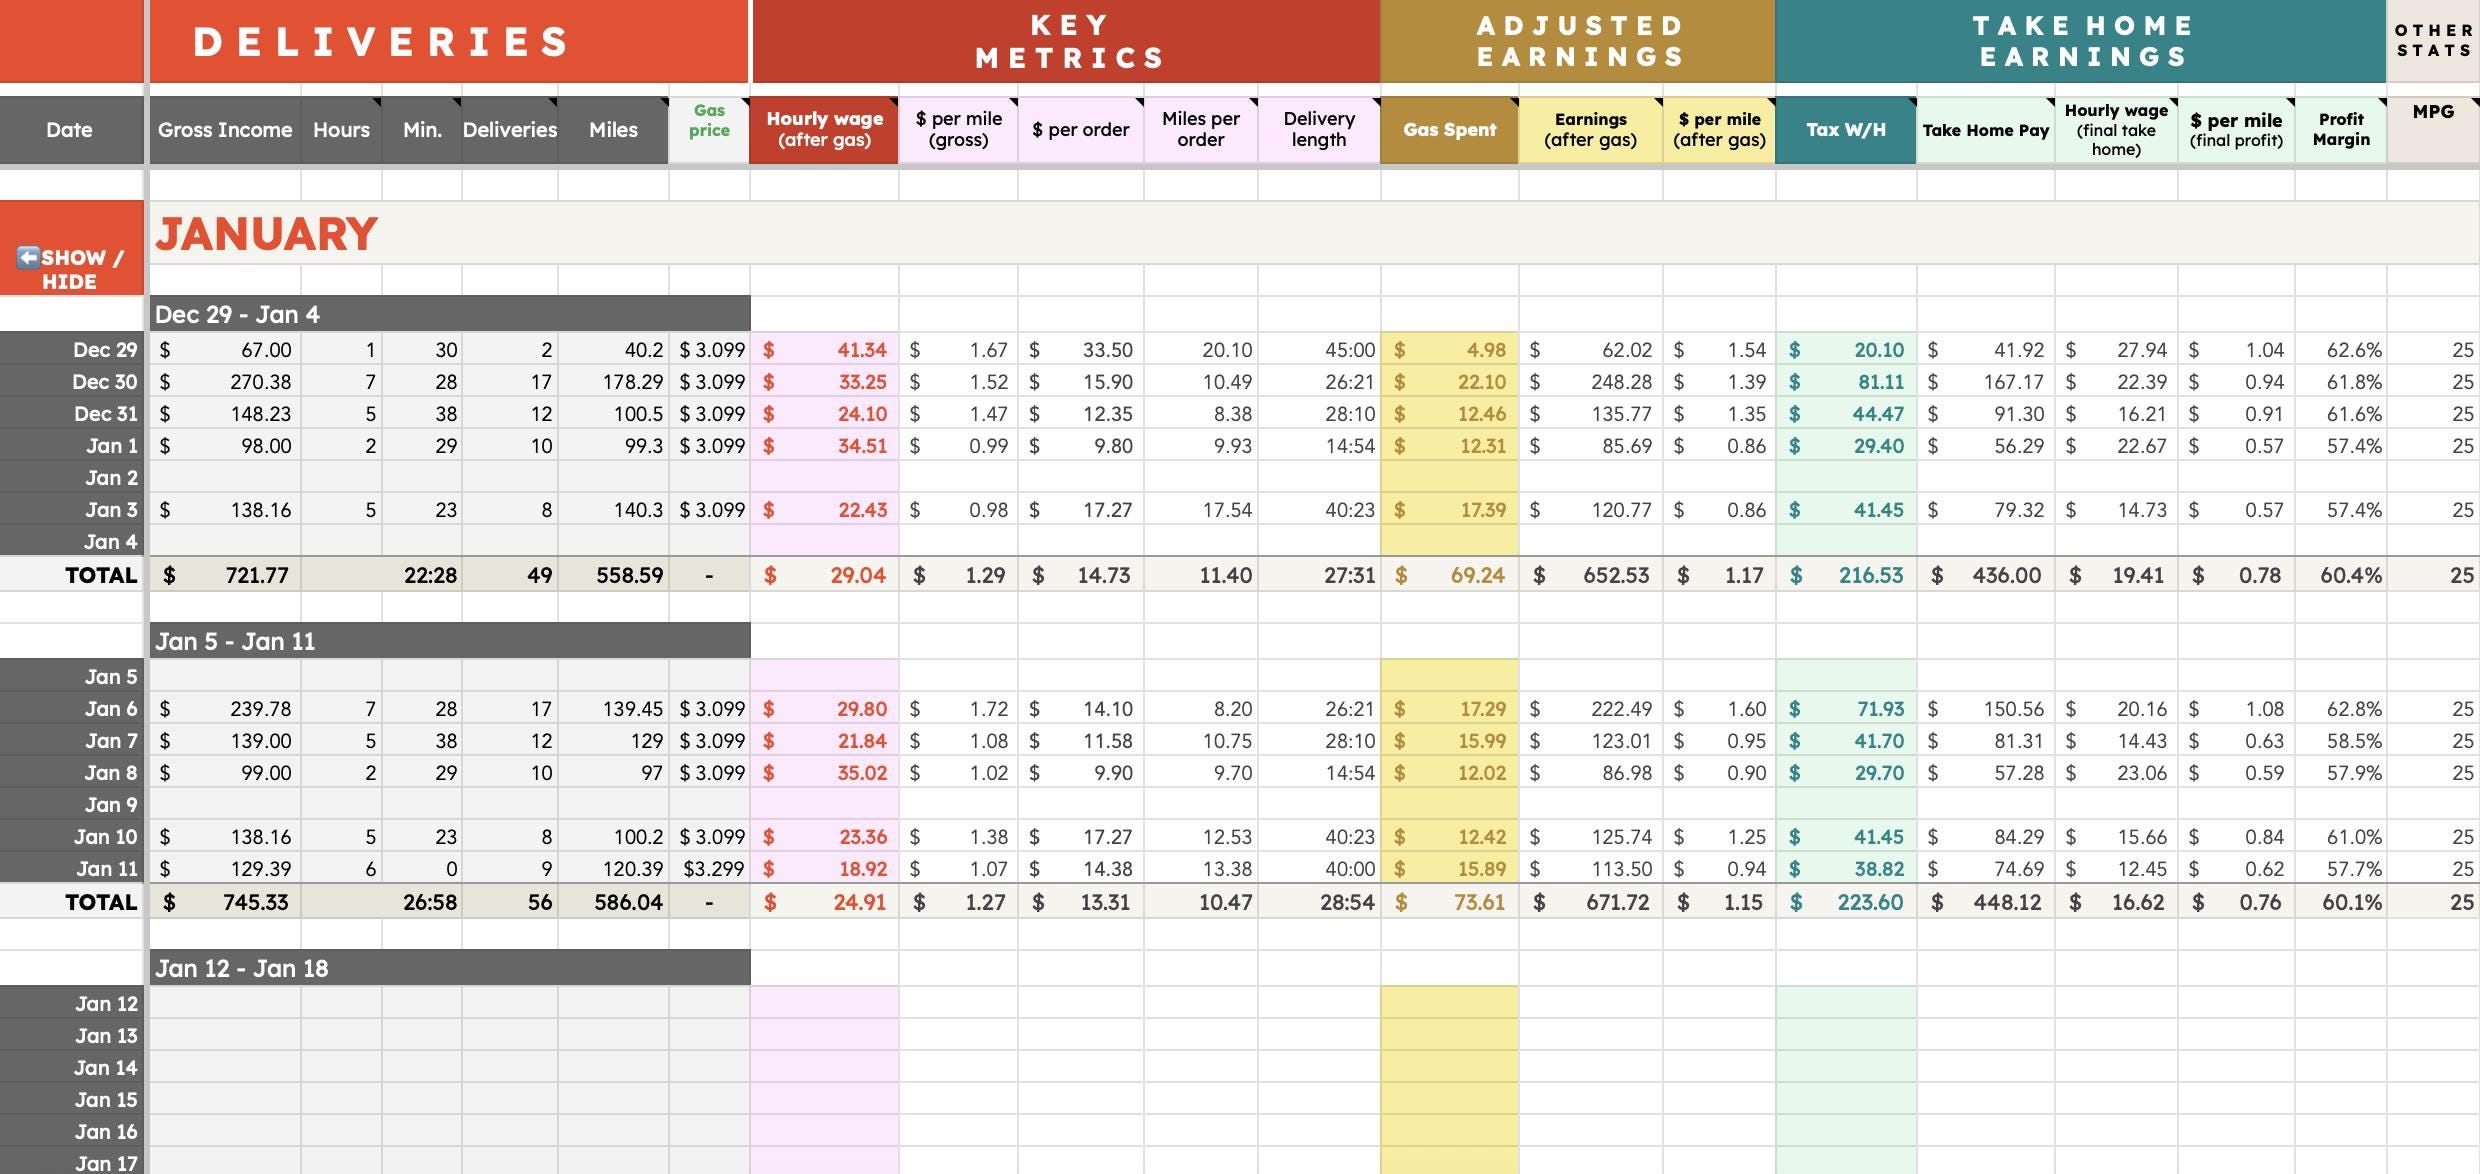Select the Hours column header
This screenshot has height=1174, width=2480.
341,130
